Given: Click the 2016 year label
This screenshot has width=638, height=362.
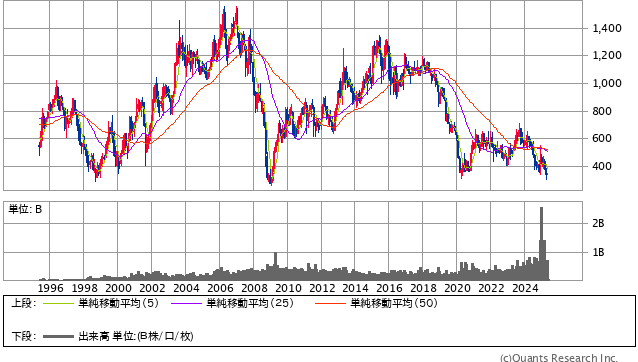Looking at the screenshot, I should coord(389,288).
